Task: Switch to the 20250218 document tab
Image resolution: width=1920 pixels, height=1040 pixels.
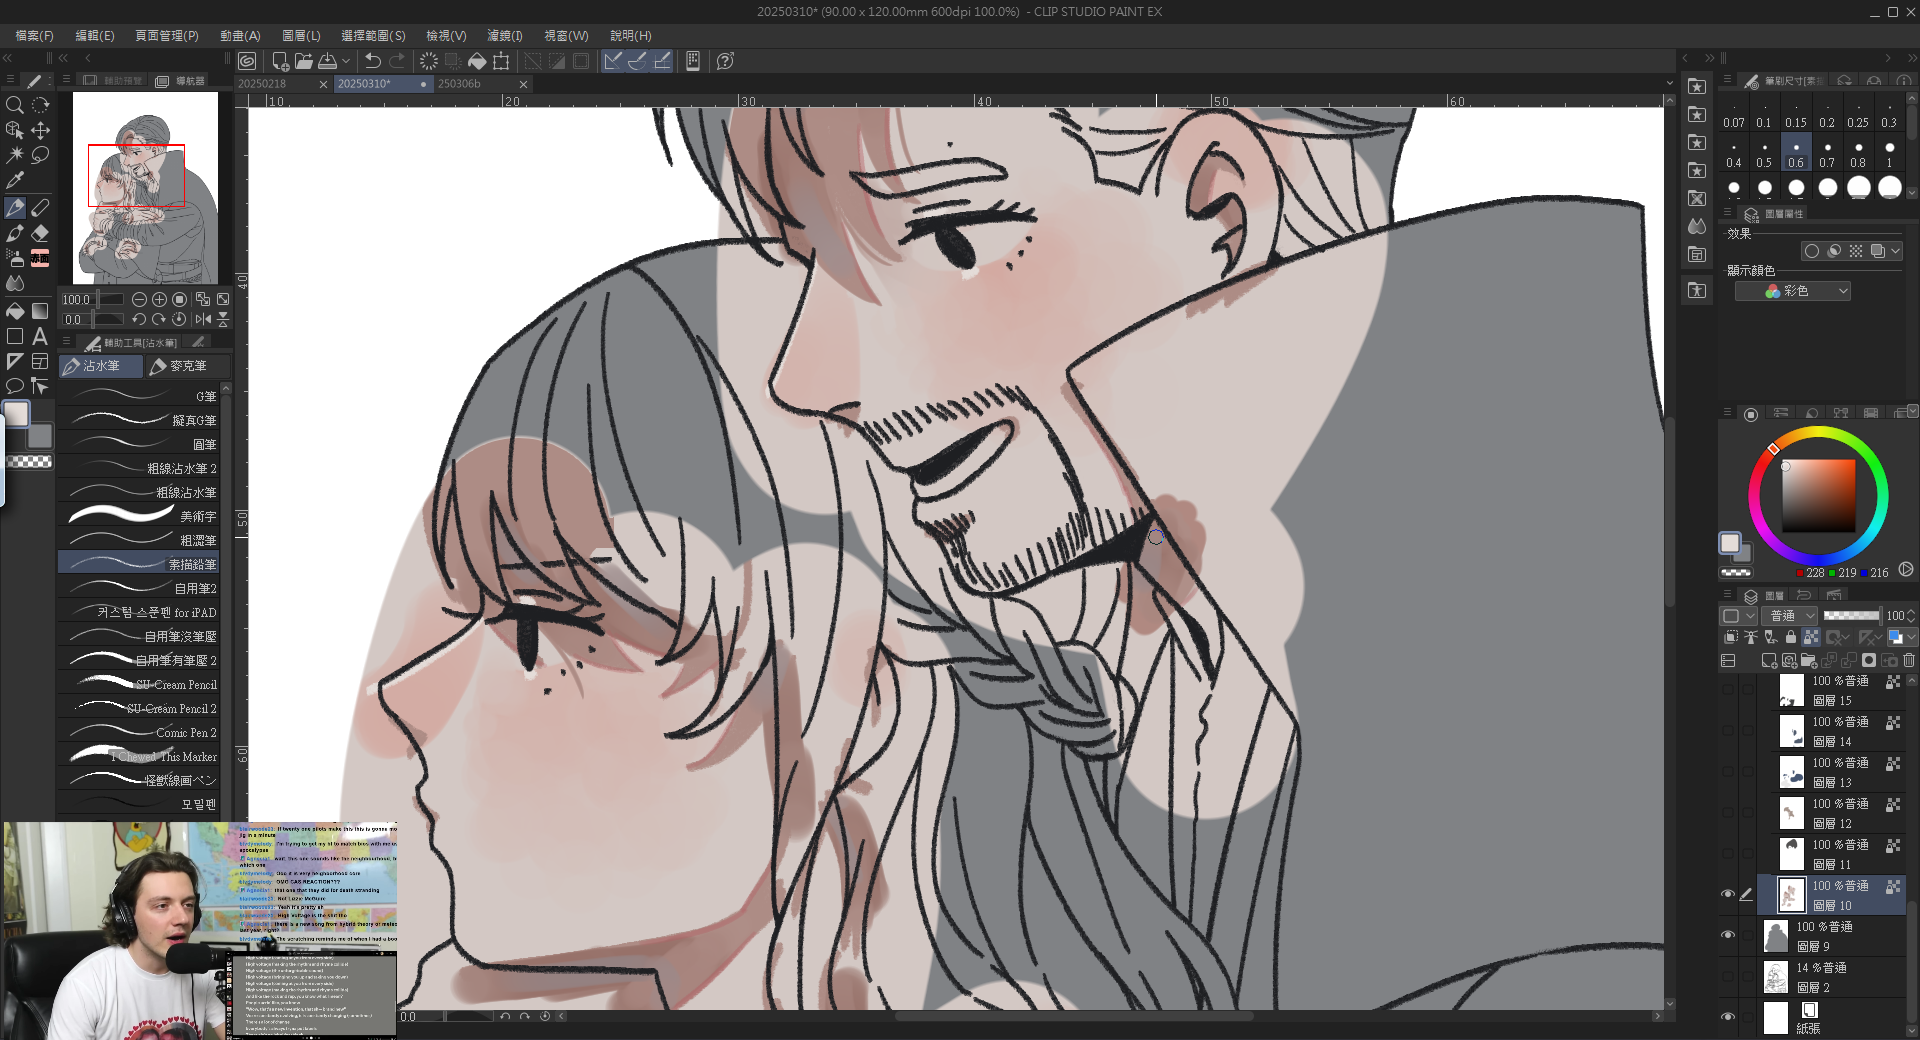Action: pos(262,84)
